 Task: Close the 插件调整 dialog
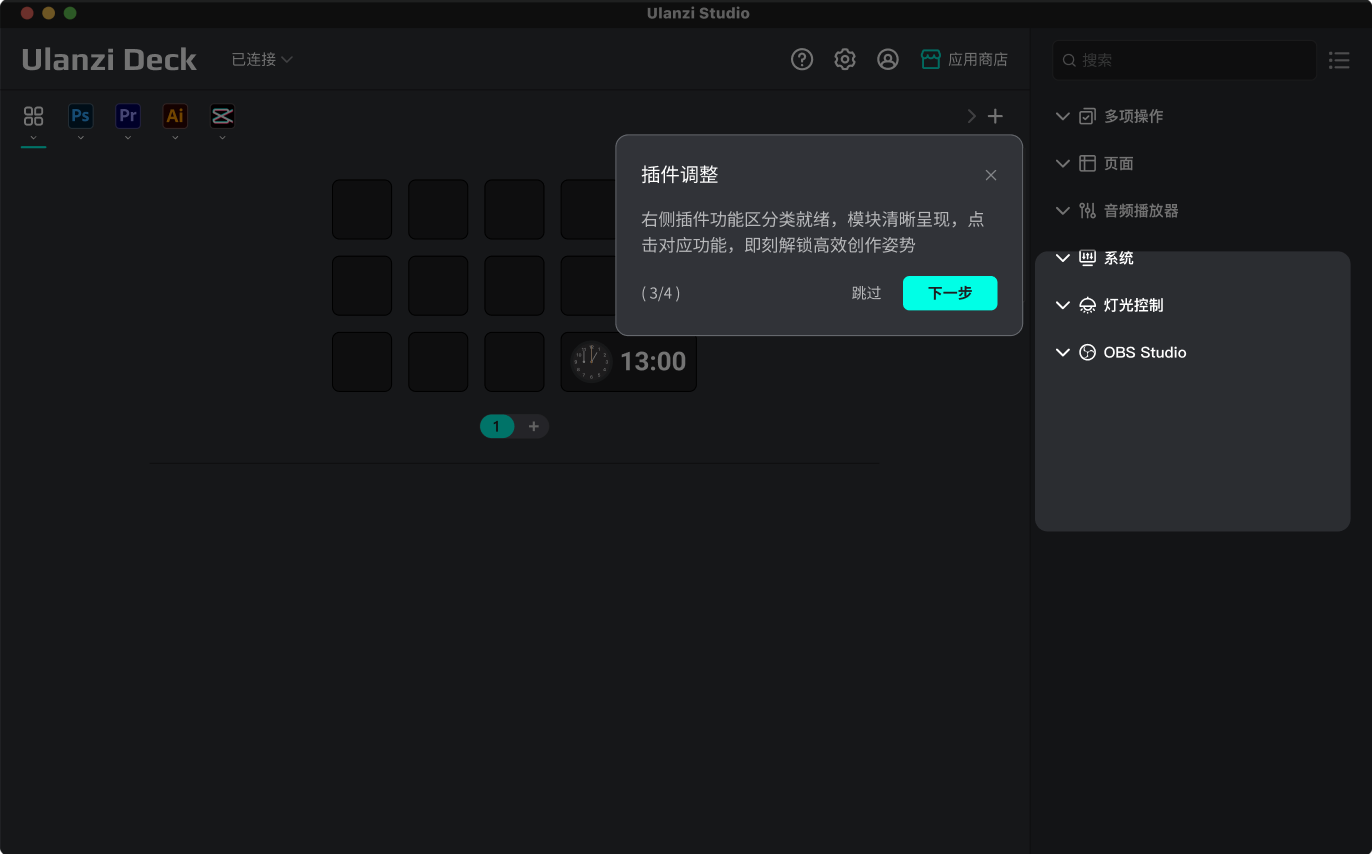tap(991, 175)
